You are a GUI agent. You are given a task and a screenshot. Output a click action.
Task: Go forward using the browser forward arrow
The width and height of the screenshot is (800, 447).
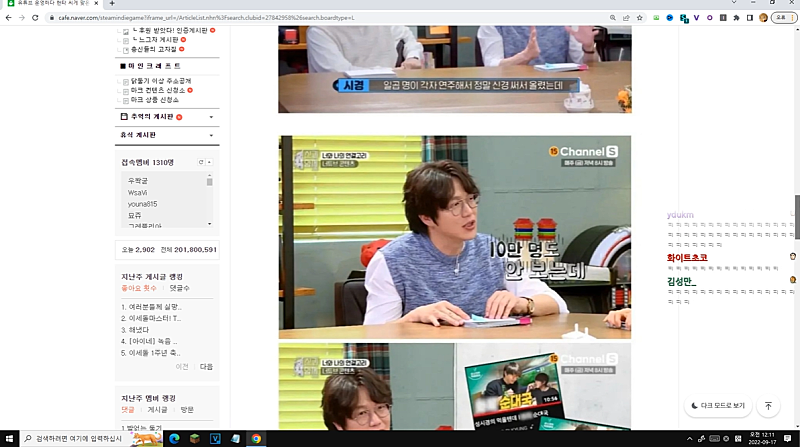point(22,17)
